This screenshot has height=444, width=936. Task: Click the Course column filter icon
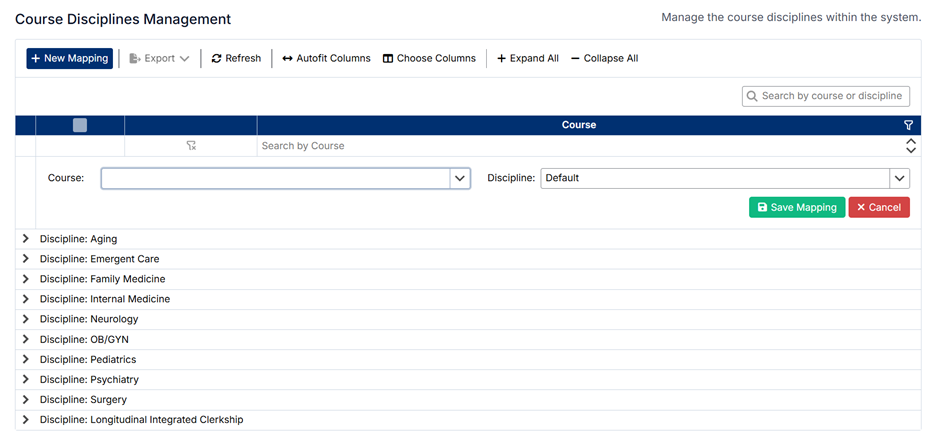tap(908, 125)
